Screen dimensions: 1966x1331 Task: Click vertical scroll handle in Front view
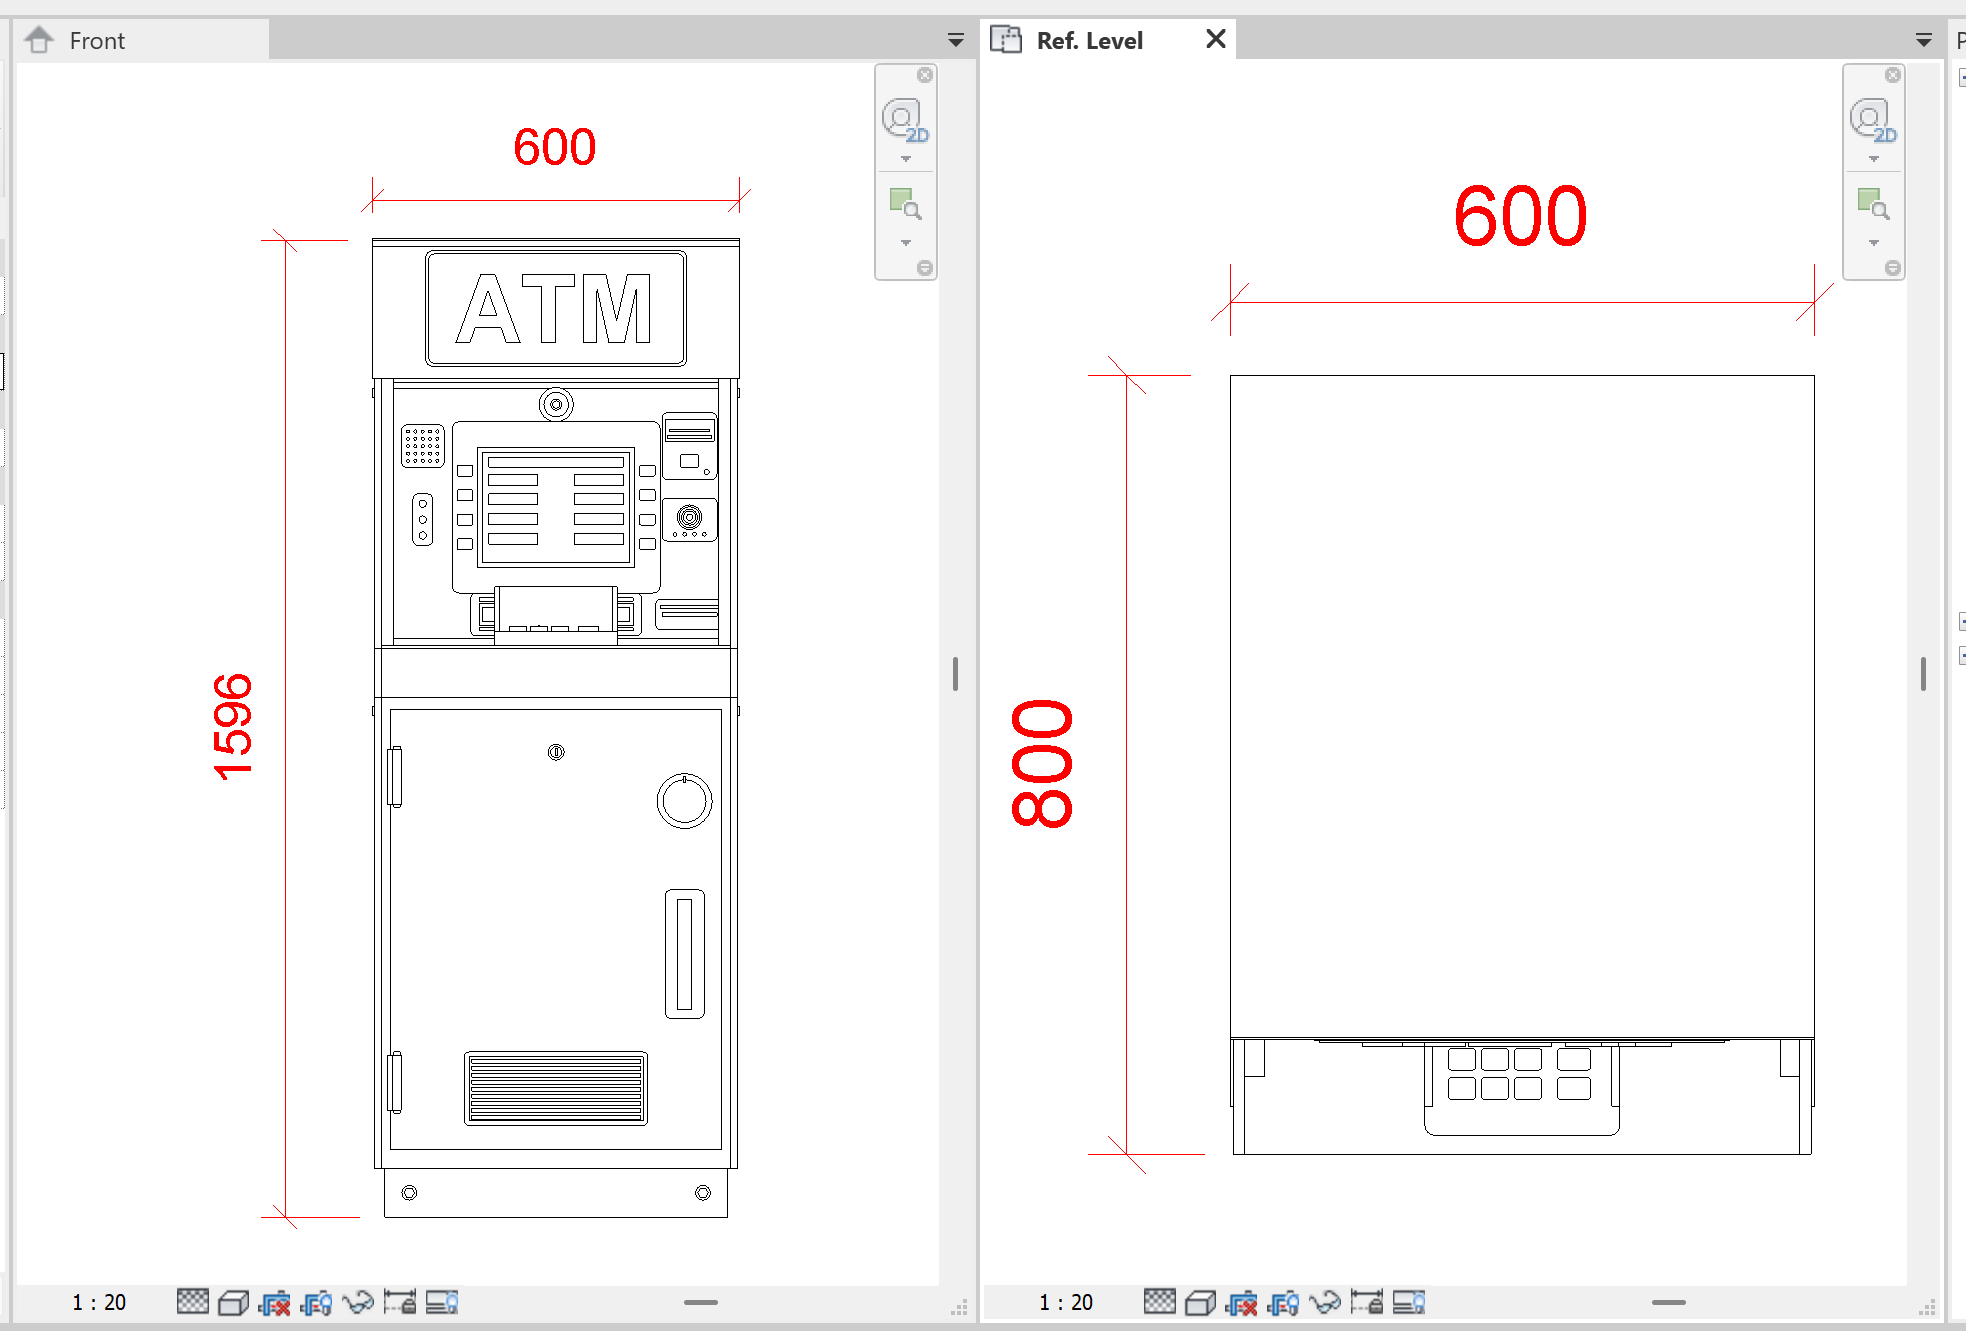click(955, 674)
